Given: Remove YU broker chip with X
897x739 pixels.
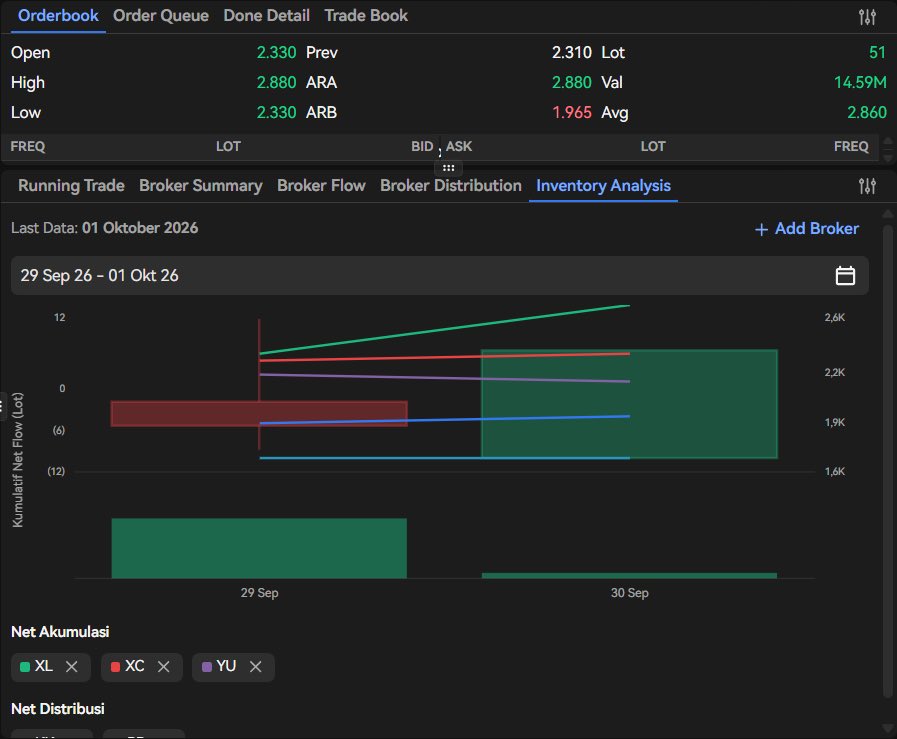Looking at the screenshot, I should pyautogui.click(x=256, y=666).
